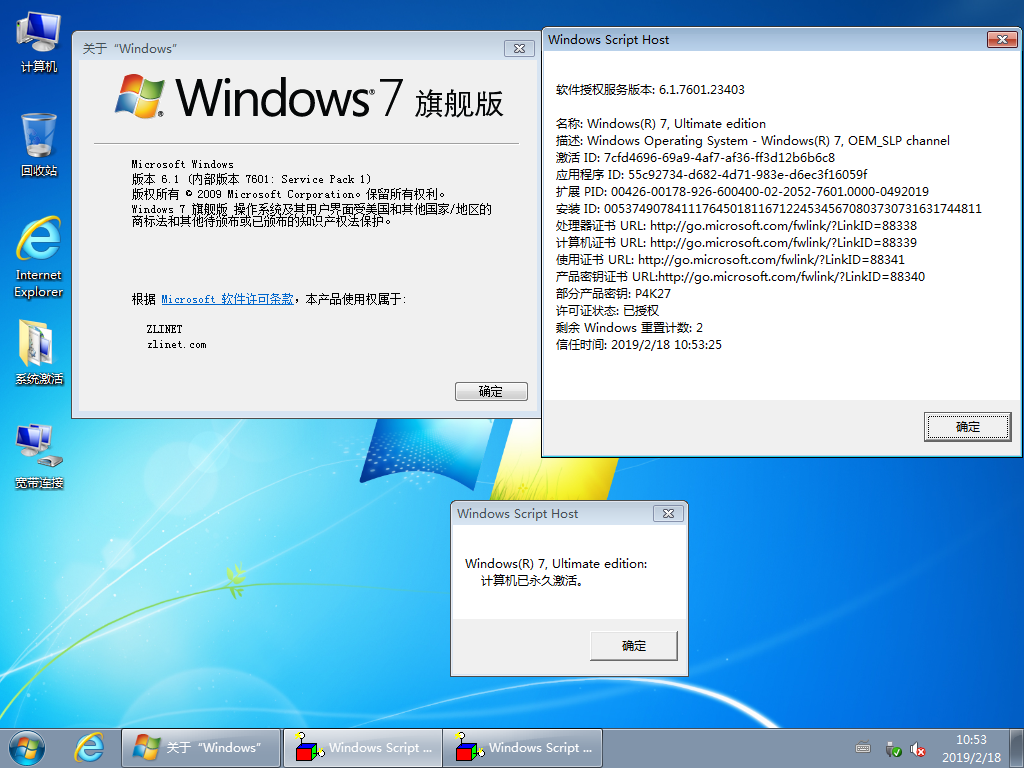Open the 回收站 recycle bin icon
The height and width of the screenshot is (768, 1024).
click(39, 145)
